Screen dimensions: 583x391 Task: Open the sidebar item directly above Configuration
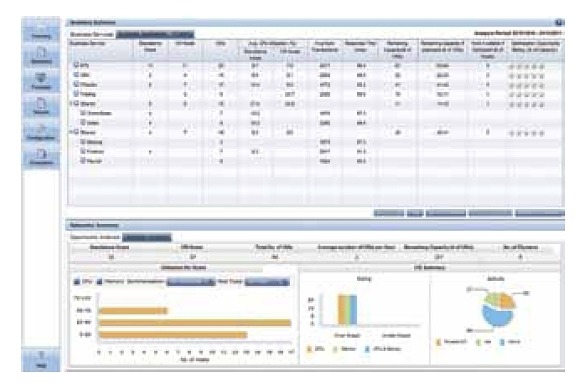click(41, 106)
